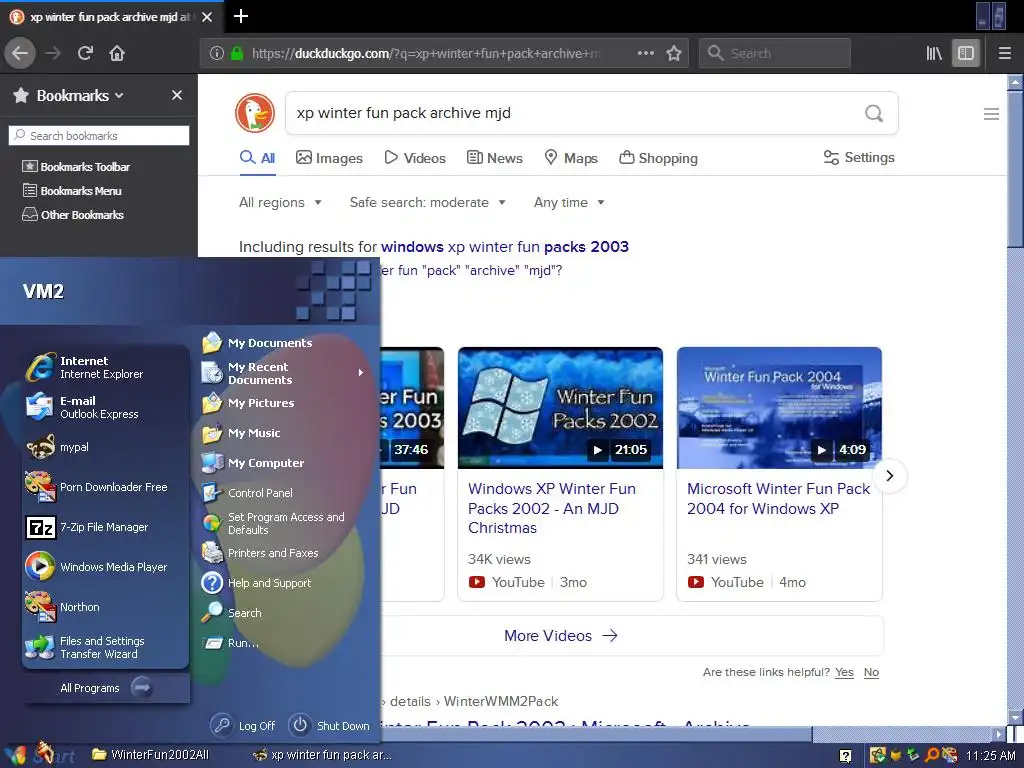Switch to News results tab
The image size is (1024, 768).
(494, 158)
